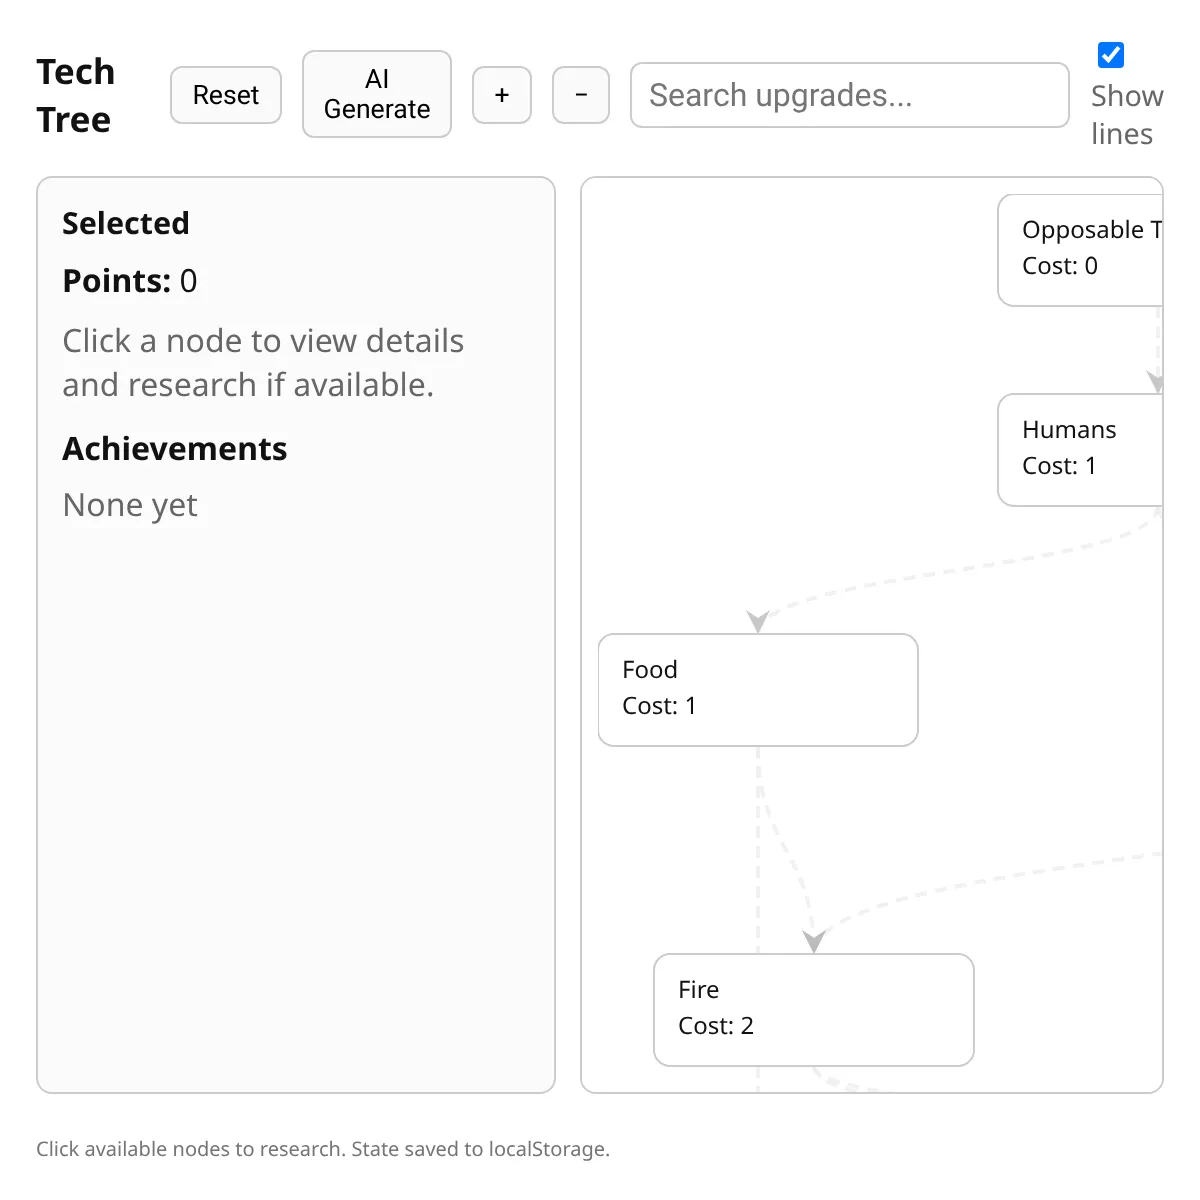Click the arrowhead pointing into Food node
Image resolution: width=1200 pixels, height=1200 pixels.
point(758,622)
